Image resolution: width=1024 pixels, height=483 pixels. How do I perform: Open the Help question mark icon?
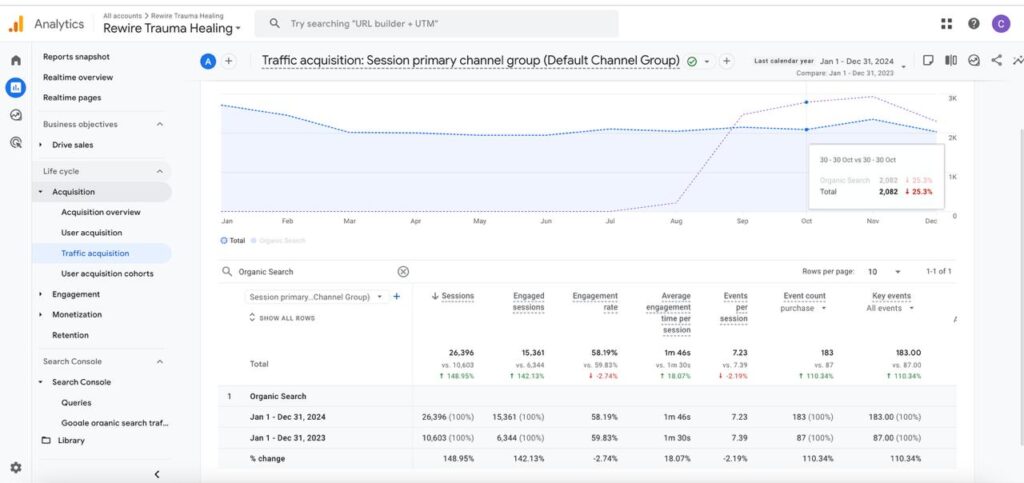[974, 23]
